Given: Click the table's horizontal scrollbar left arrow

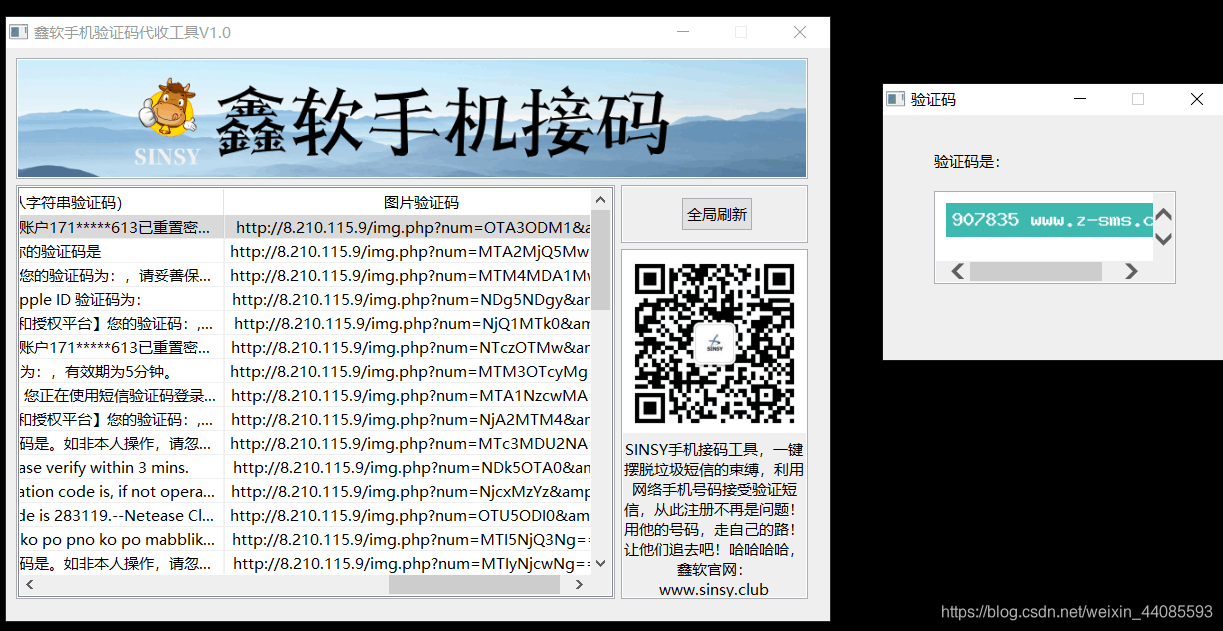Looking at the screenshot, I should click(x=29, y=584).
